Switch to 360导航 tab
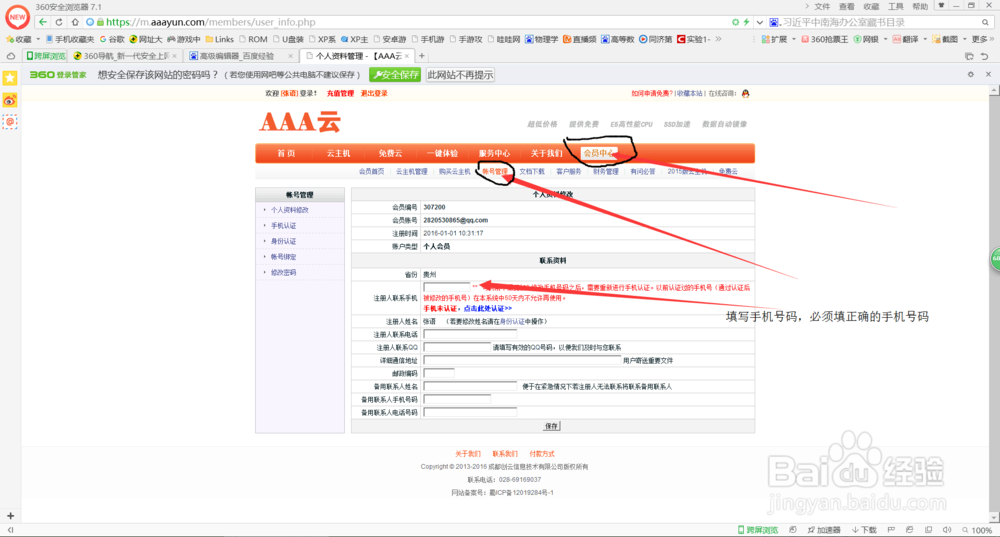The image size is (1000, 537). click(125, 56)
